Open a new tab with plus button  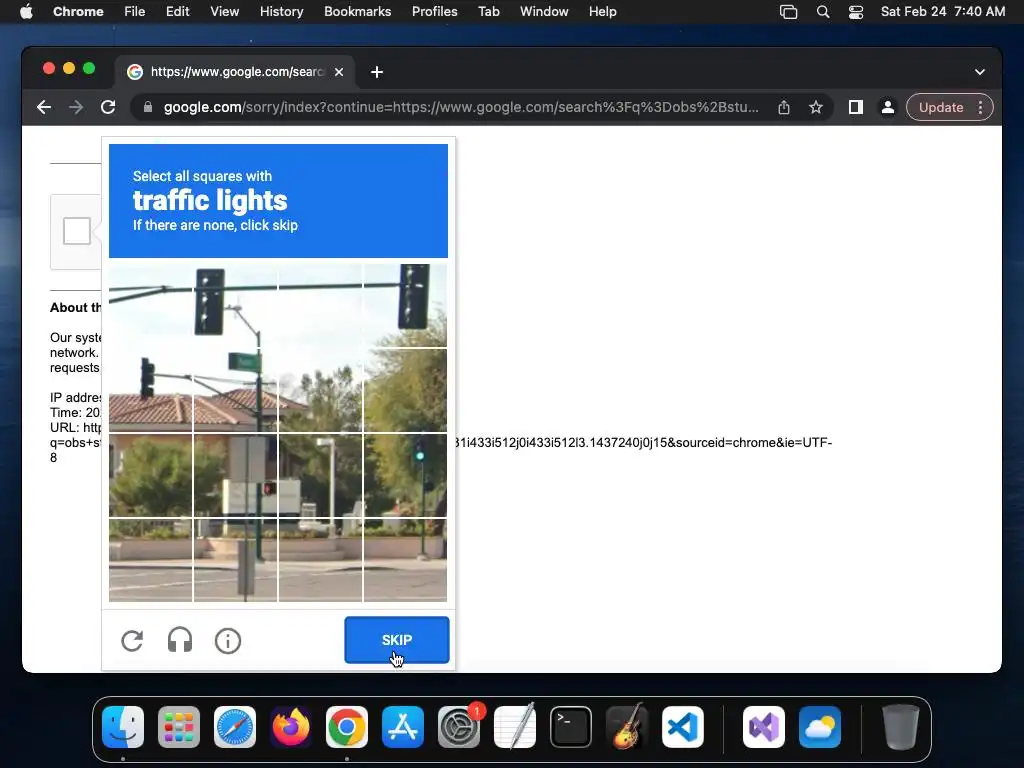(x=377, y=72)
